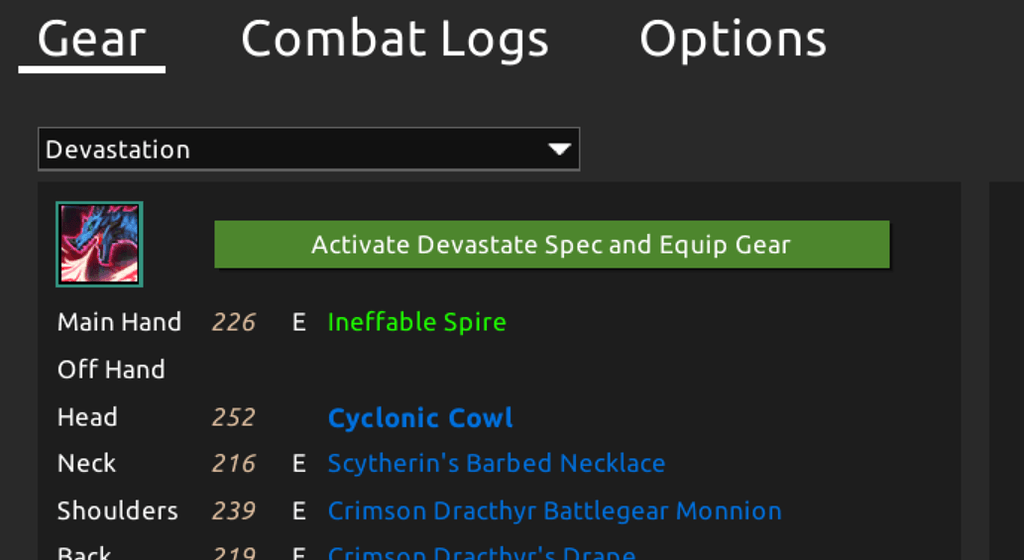1024x560 pixels.
Task: Open the Devastation spec dropdown
Action: point(309,149)
